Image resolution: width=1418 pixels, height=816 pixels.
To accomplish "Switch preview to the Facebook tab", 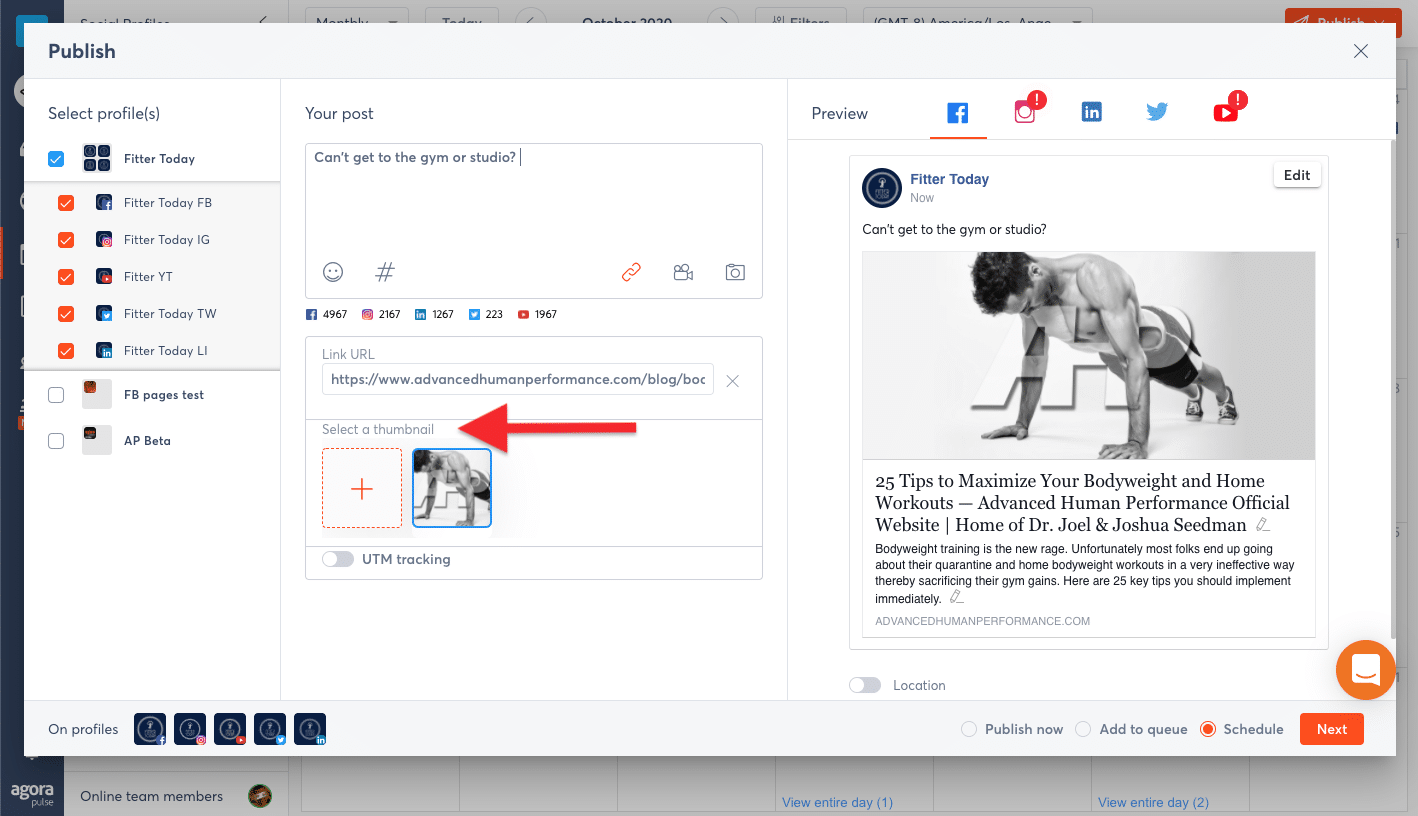I will pos(958,113).
